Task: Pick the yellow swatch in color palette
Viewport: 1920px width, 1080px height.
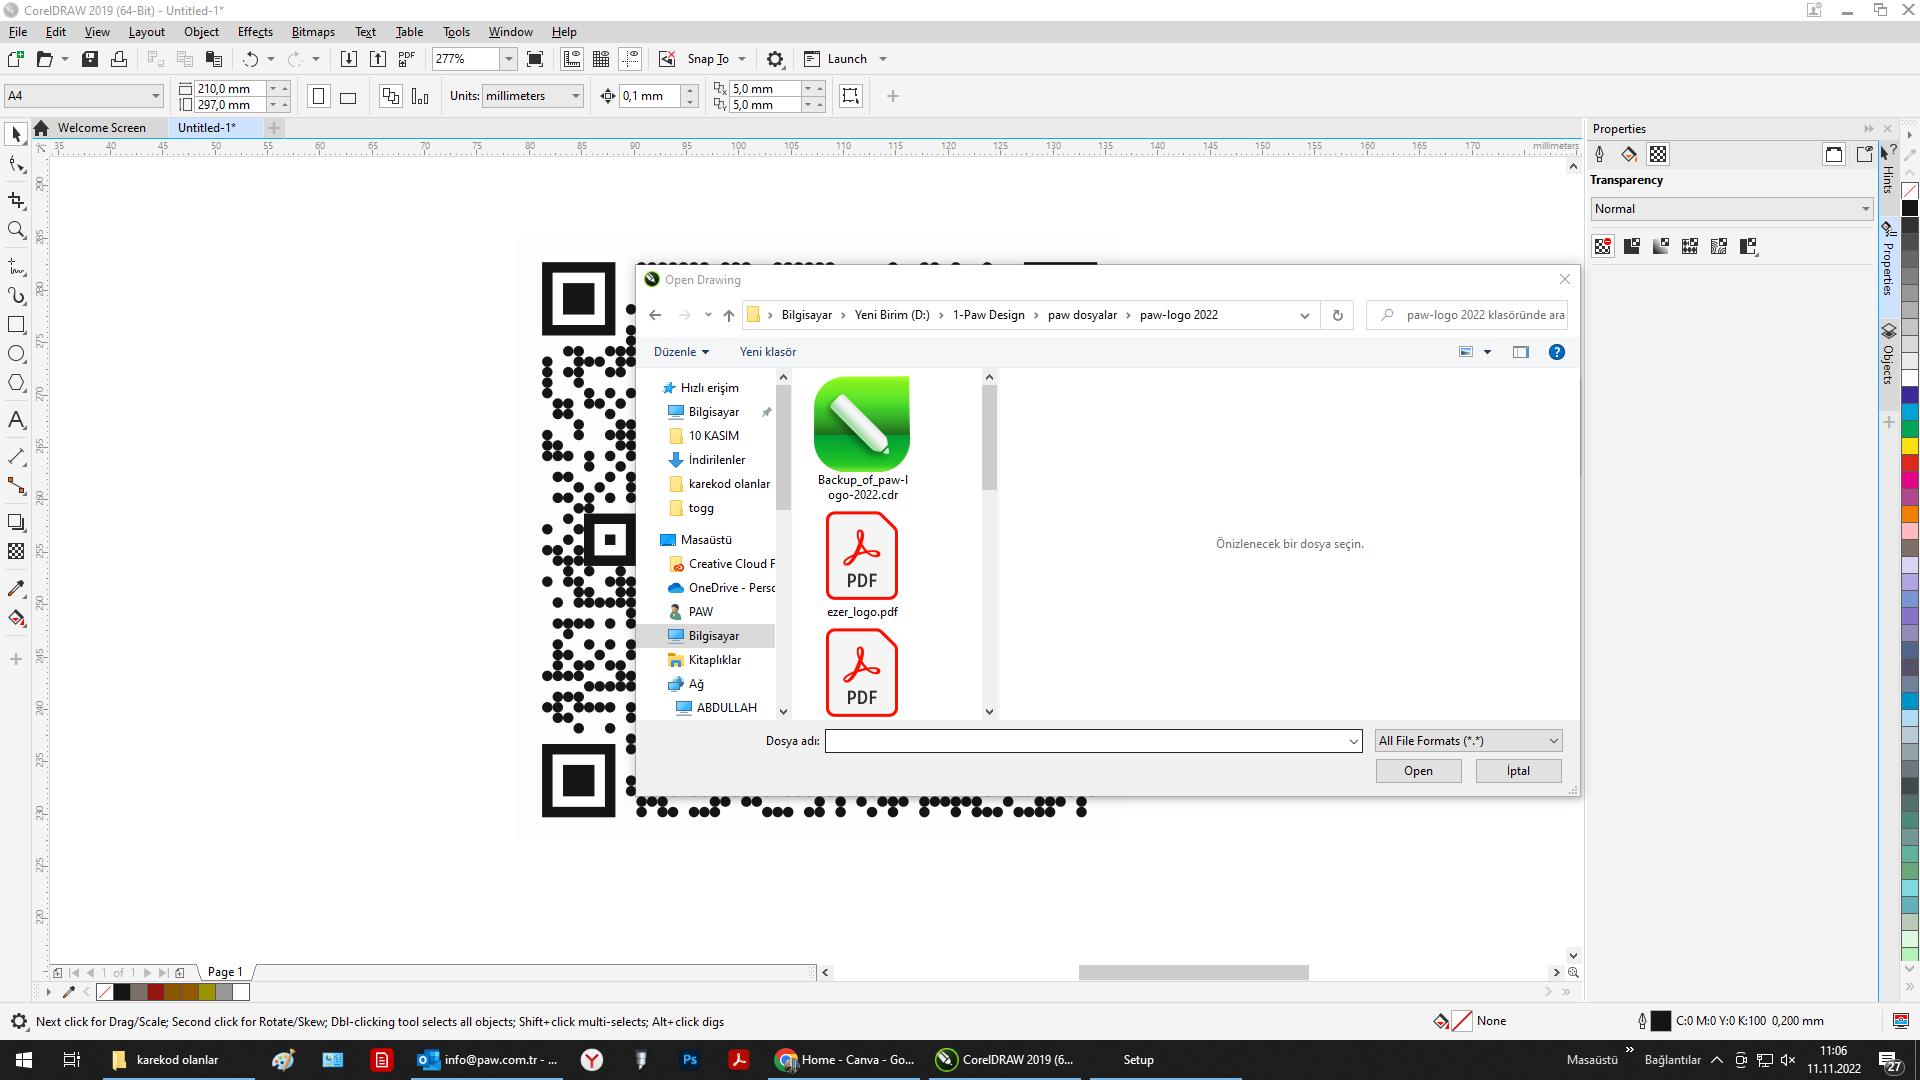Action: (1909, 446)
